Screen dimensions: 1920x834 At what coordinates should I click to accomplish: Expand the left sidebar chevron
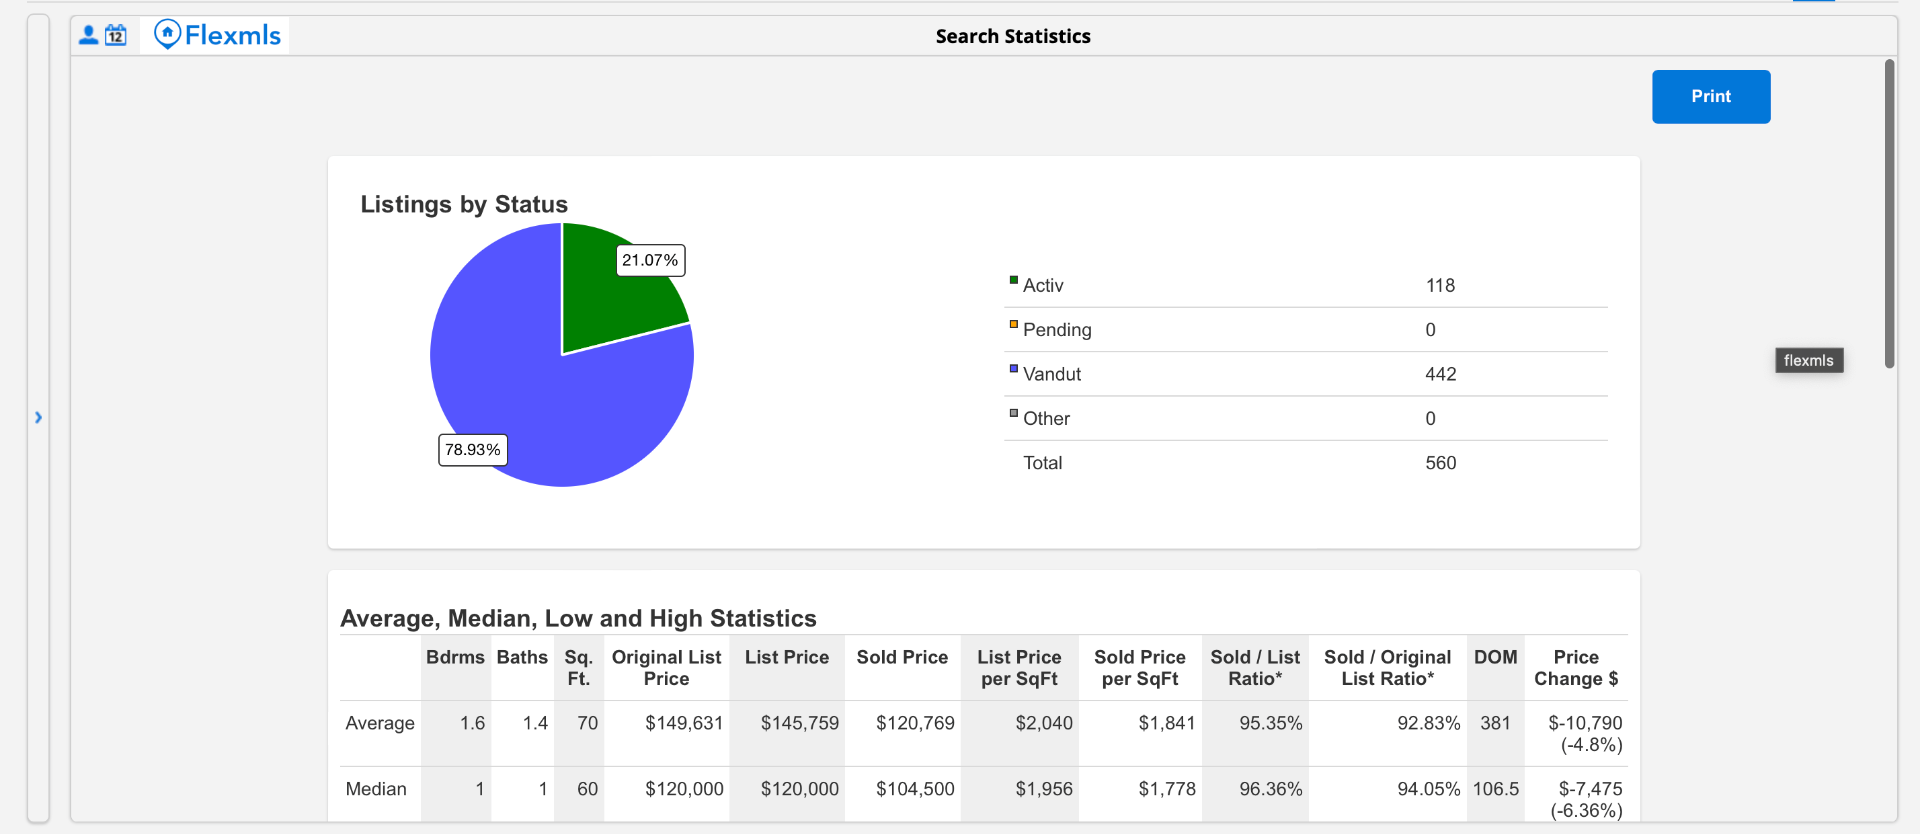38,417
